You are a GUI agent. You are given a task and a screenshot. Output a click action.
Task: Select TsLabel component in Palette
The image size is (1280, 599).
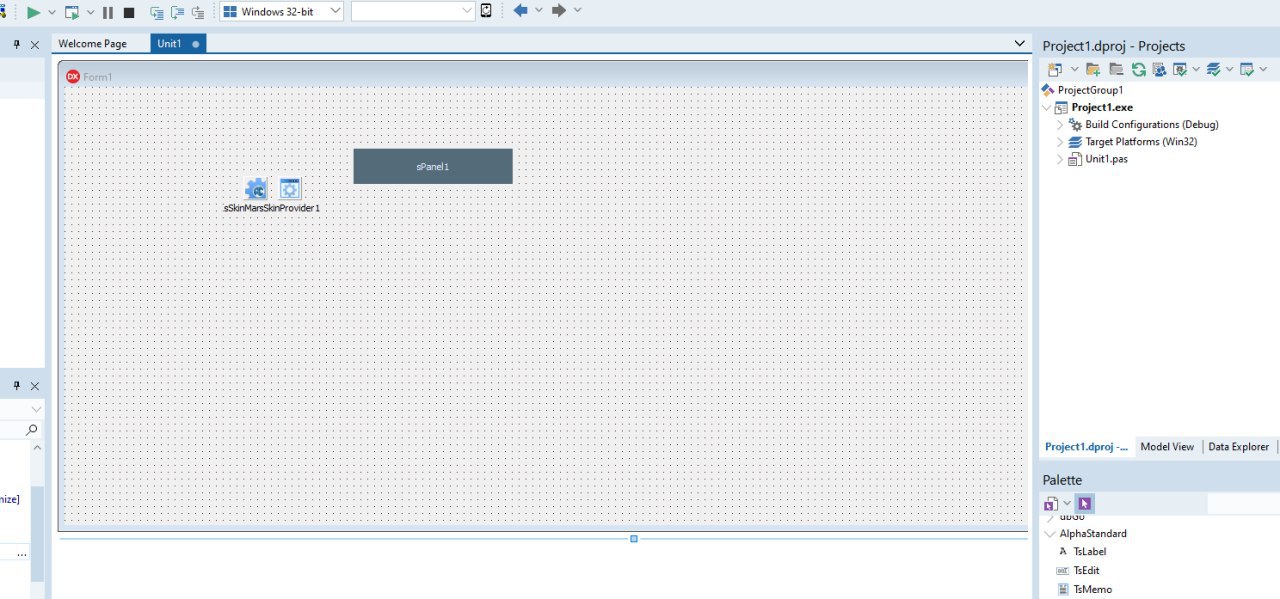1089,552
